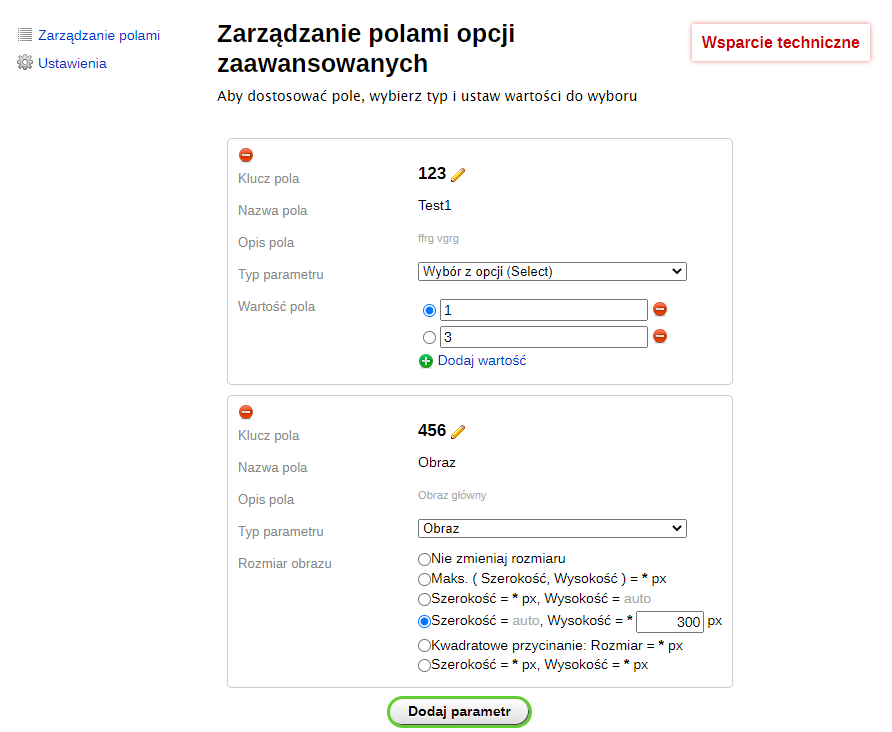Viewport: 892px width, 732px height.
Task: Open the "Obraz" parameter type dropdown
Action: [x=552, y=528]
